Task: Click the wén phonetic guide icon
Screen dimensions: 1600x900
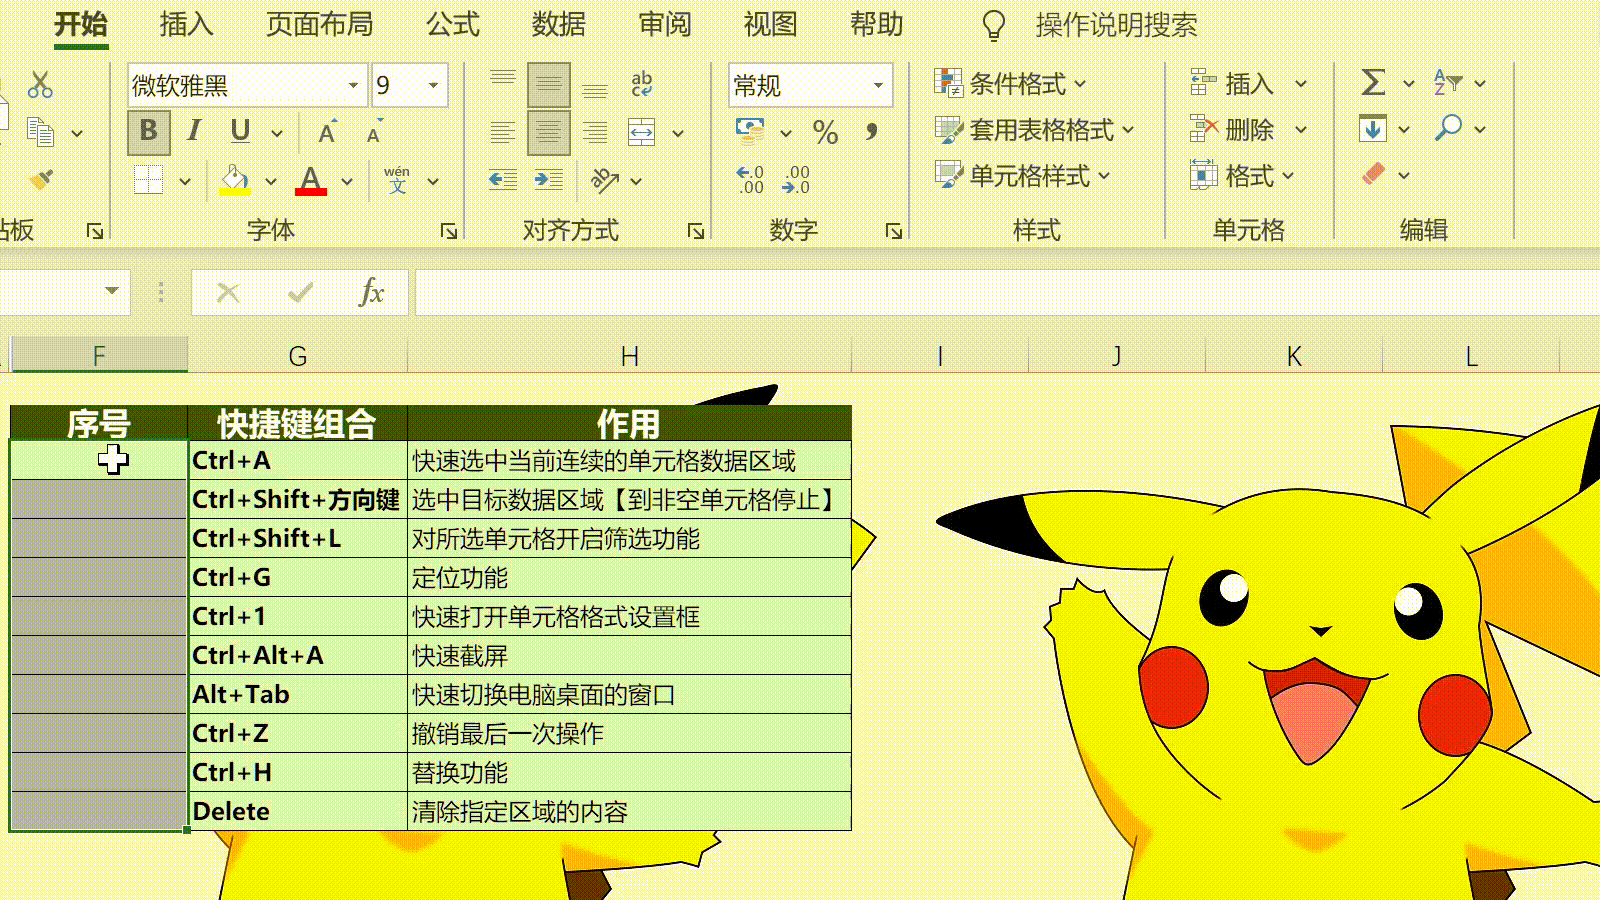Action: tap(397, 180)
